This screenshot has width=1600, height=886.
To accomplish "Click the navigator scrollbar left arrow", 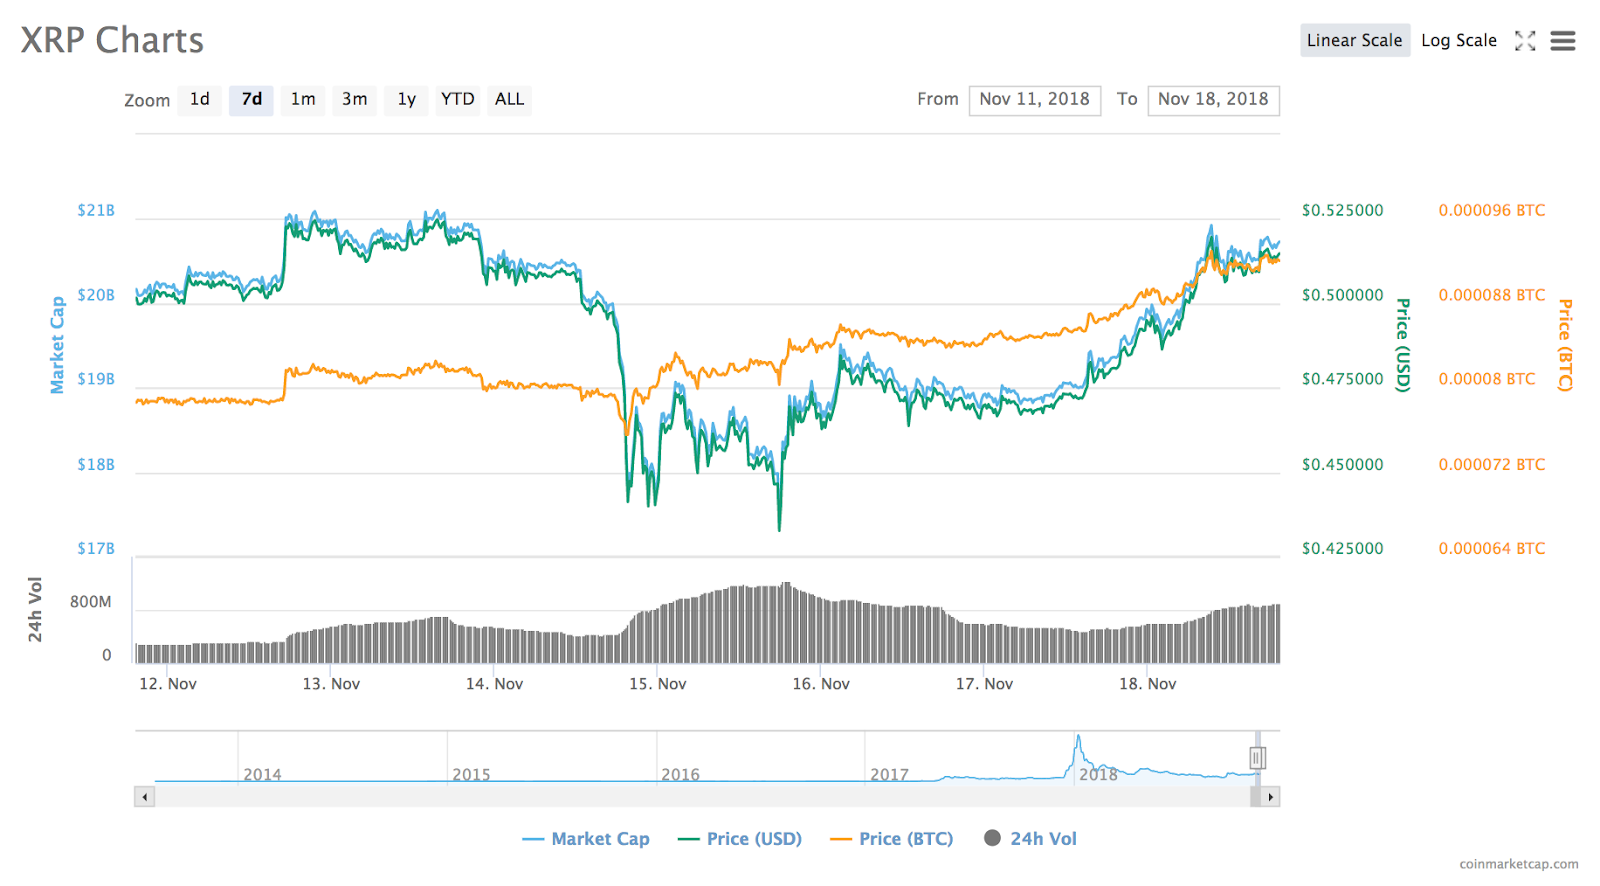I will 145,797.
